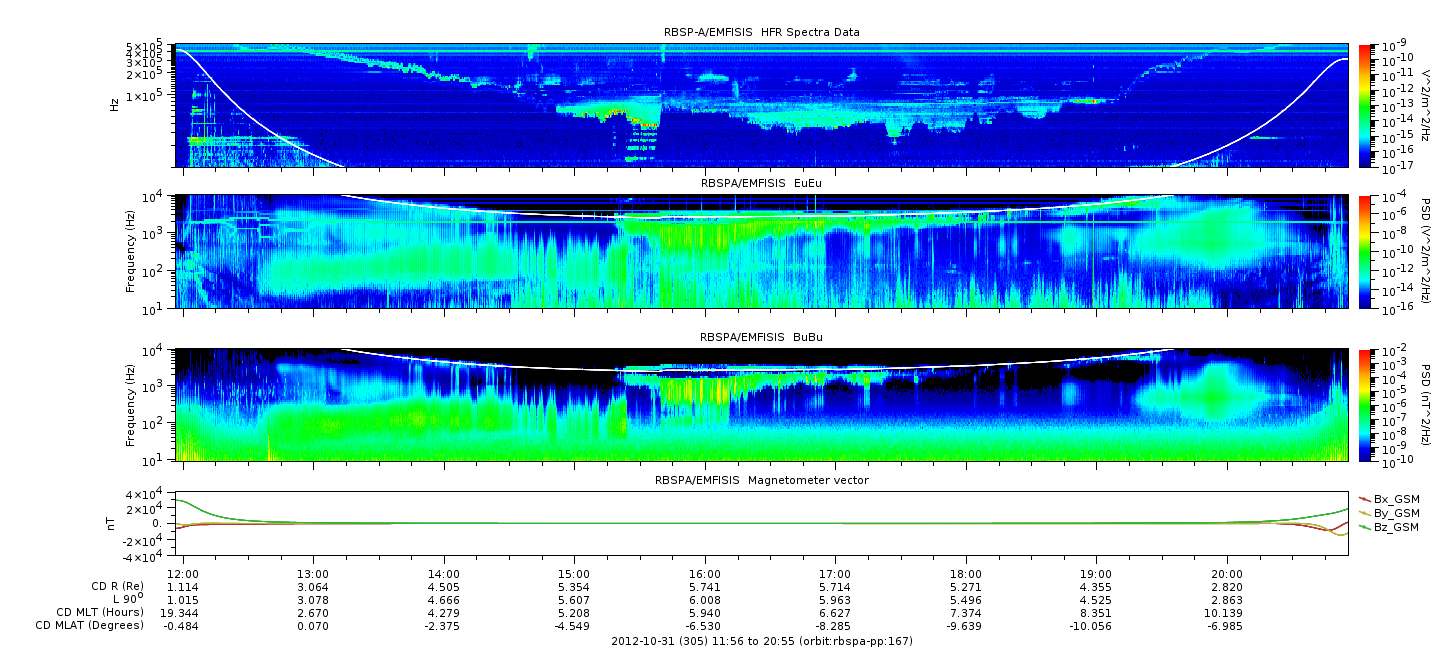
Task: Click the orbit date range footer text
Action: coord(761,641)
